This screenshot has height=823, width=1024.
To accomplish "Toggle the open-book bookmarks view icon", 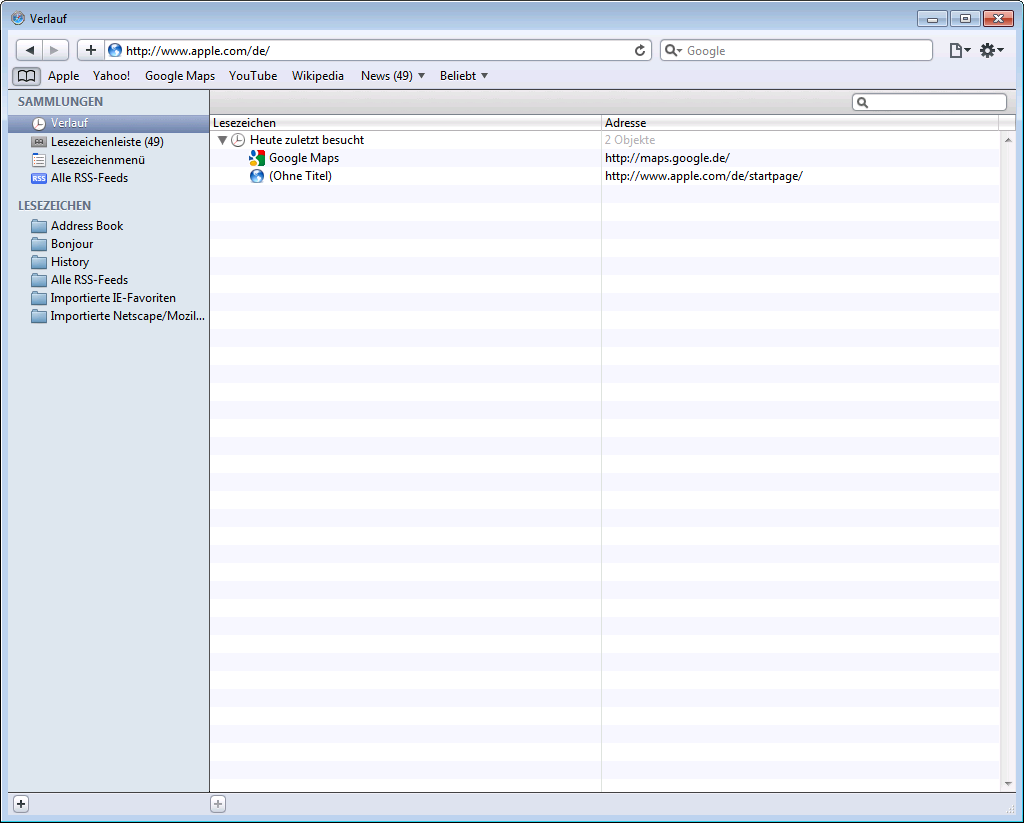I will (27, 76).
